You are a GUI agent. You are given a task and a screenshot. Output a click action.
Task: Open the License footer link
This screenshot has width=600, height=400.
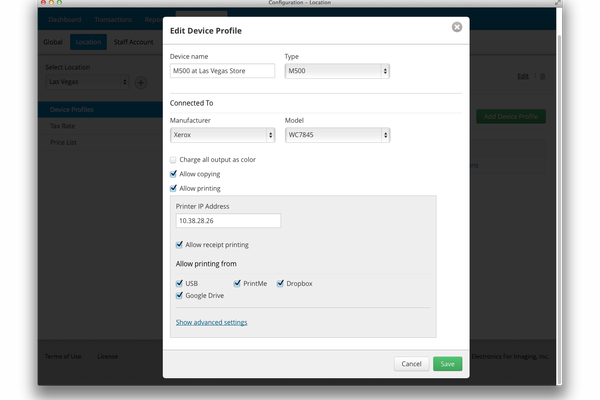[107, 356]
